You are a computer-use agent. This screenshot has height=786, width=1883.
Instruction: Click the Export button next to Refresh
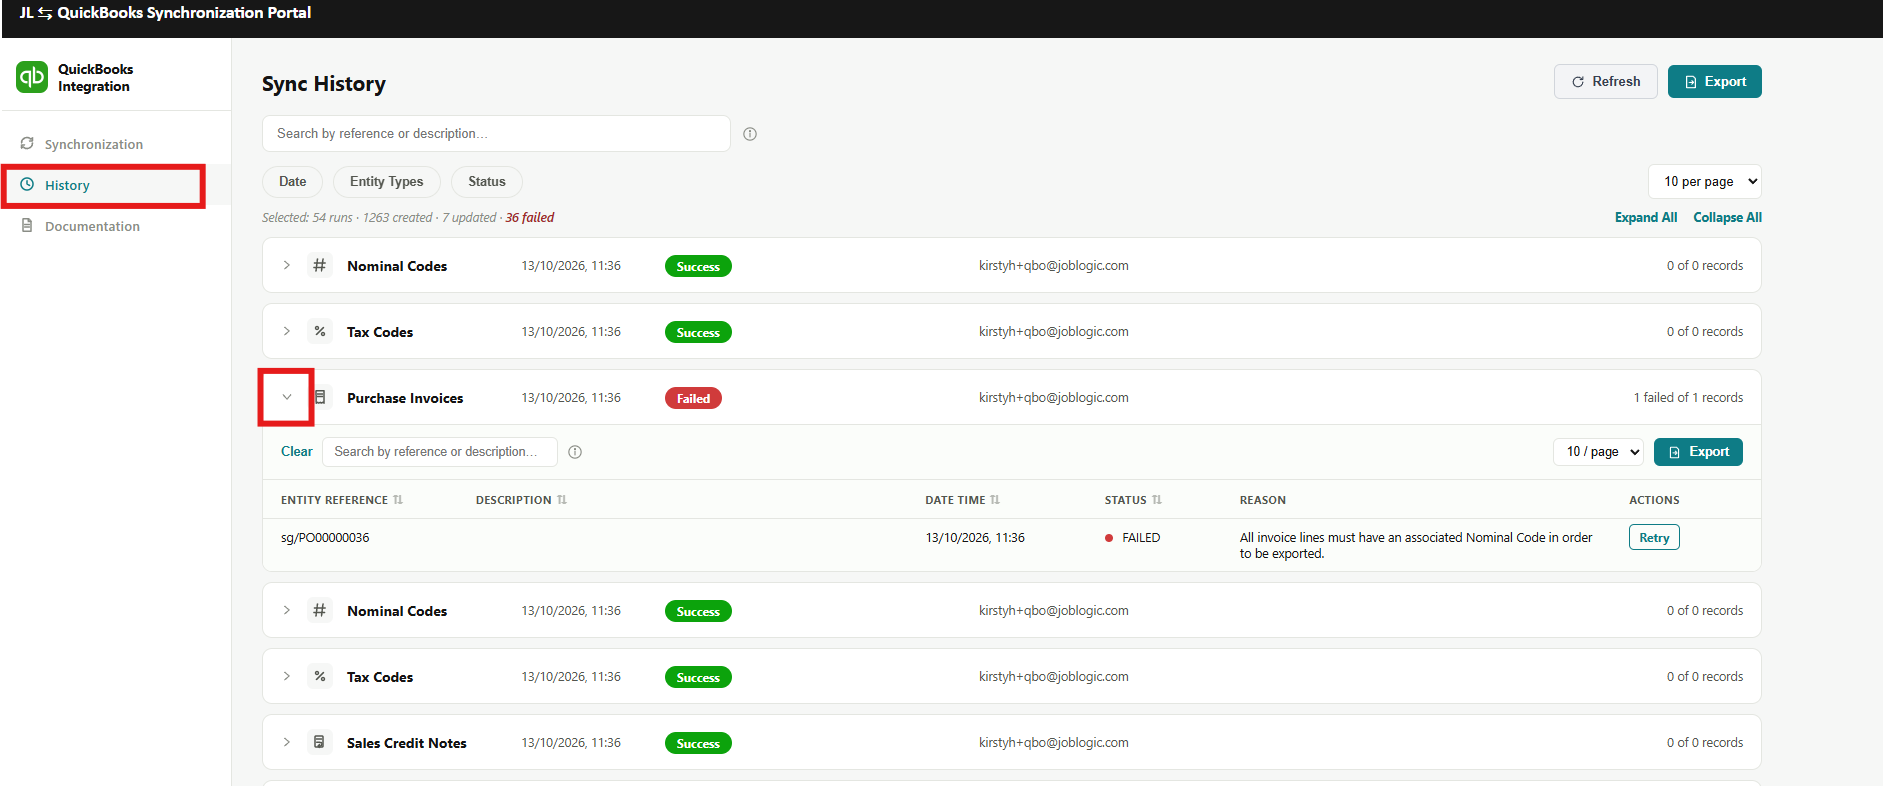(1715, 82)
